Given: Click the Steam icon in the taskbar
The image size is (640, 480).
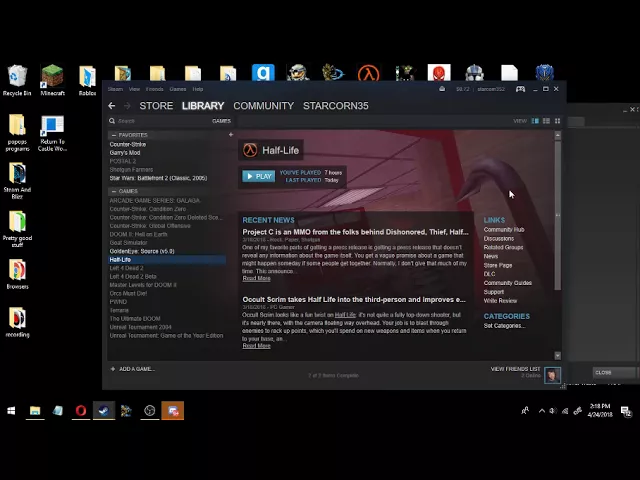Looking at the screenshot, I should tap(104, 411).
